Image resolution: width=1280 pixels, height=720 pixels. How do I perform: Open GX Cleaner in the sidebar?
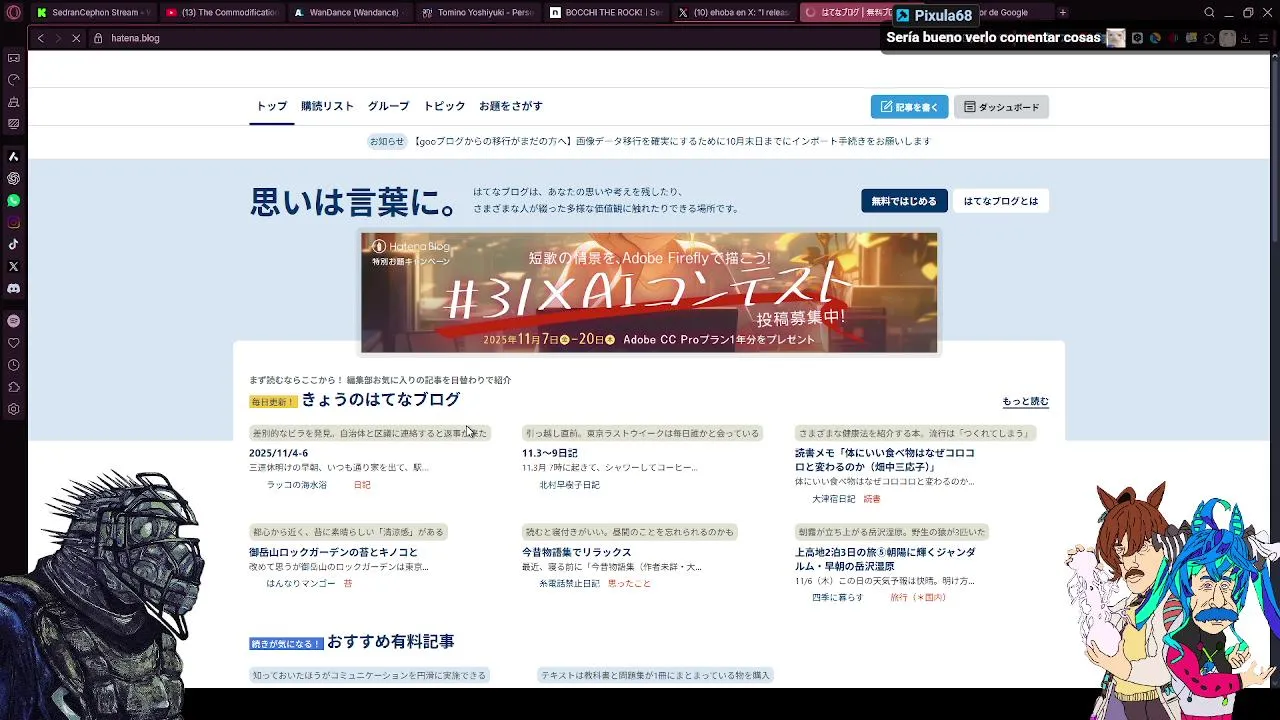(13, 102)
